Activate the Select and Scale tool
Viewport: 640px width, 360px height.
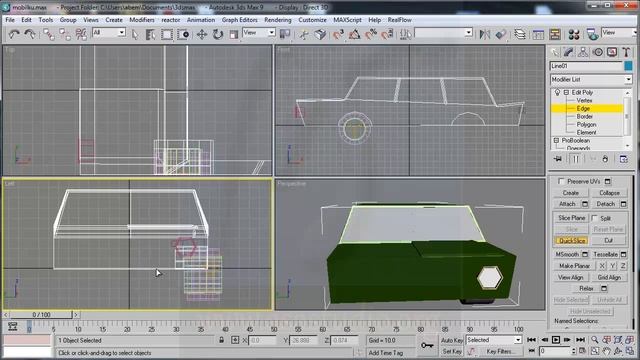pos(233,35)
